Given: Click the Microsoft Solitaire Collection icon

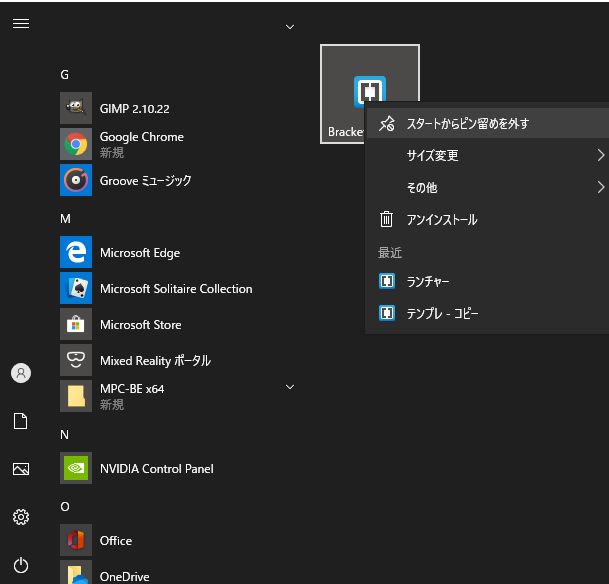Looking at the screenshot, I should (x=76, y=288).
